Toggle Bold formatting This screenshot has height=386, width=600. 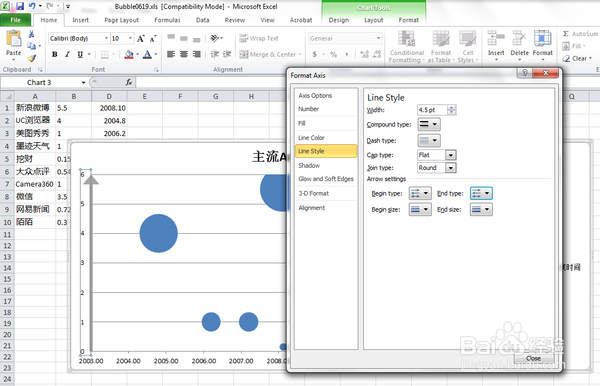[x=55, y=54]
